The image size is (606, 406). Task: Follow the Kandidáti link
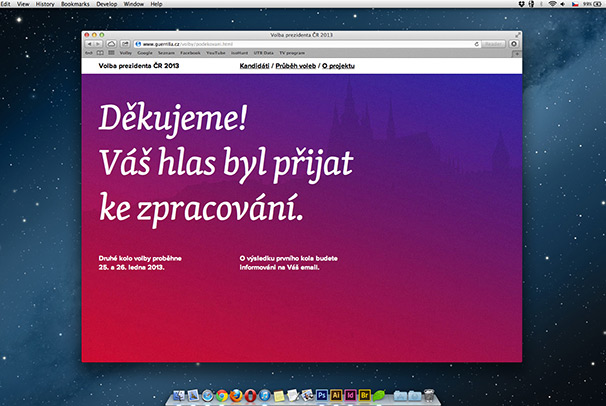(255, 65)
